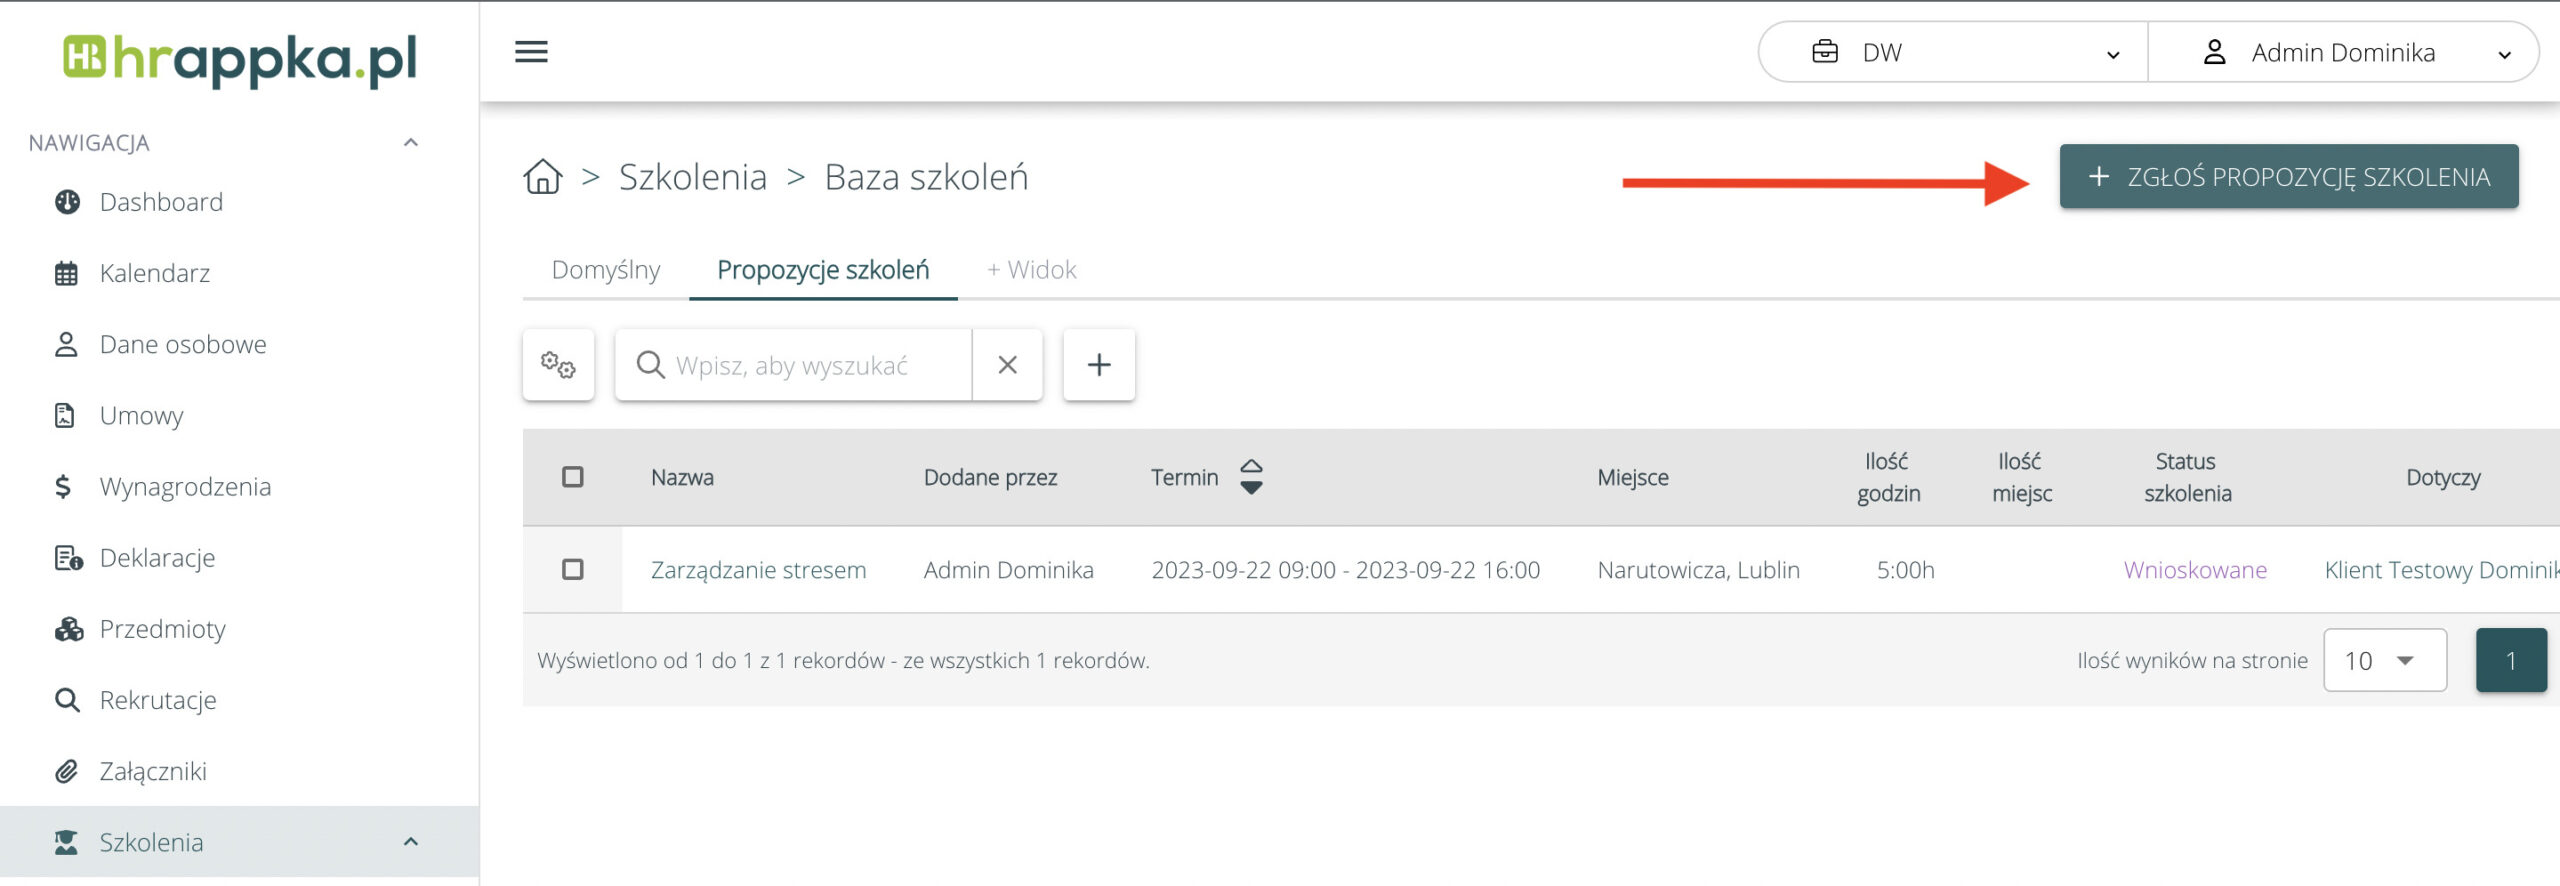This screenshot has height=886, width=2560.
Task: Open the Zarządzanie stresem training link
Action: pos(758,570)
